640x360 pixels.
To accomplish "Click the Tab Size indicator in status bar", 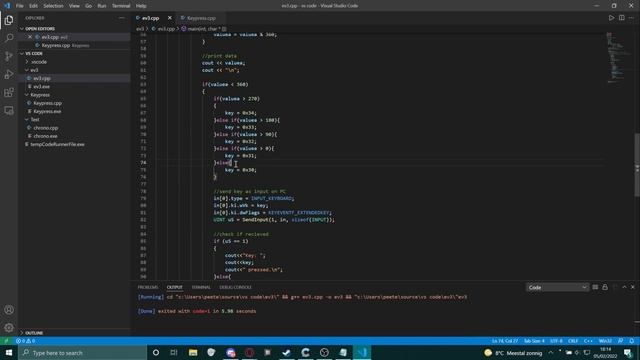I will (534, 341).
